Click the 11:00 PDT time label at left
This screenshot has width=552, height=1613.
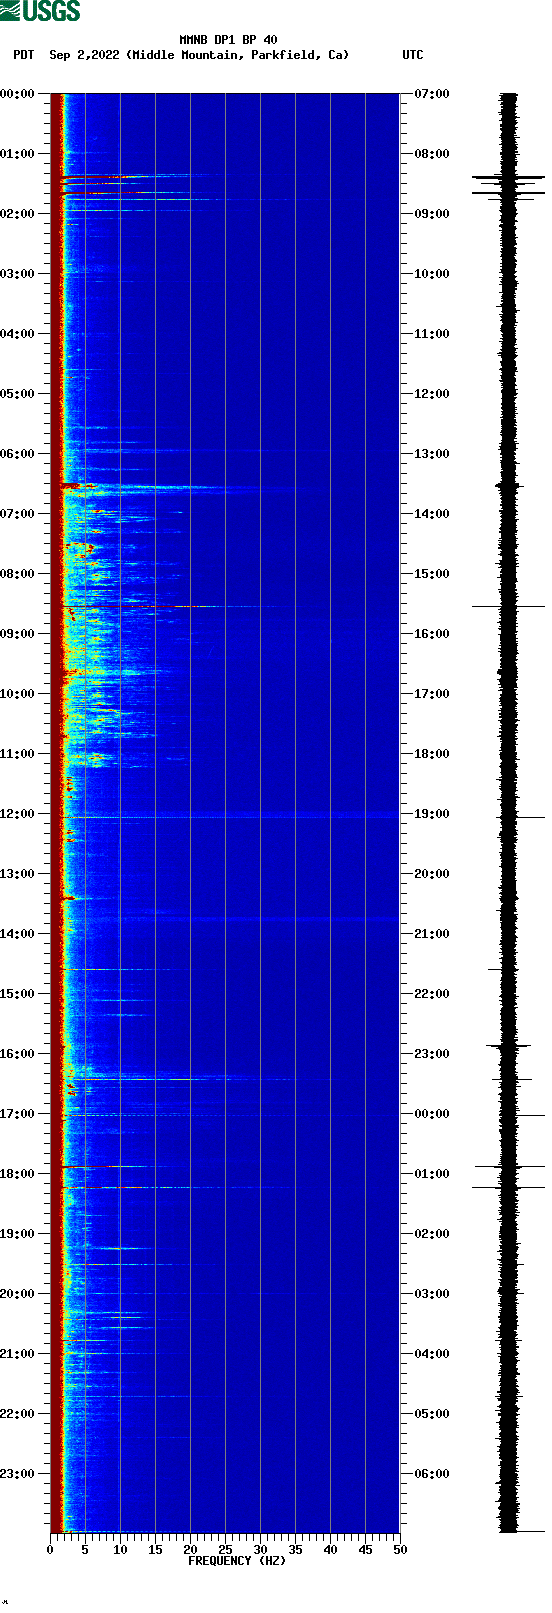click(17, 754)
